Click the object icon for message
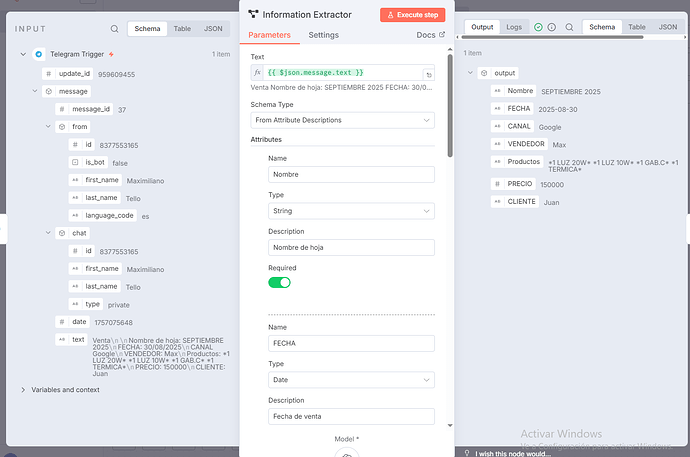690x457 pixels. tap(49, 91)
